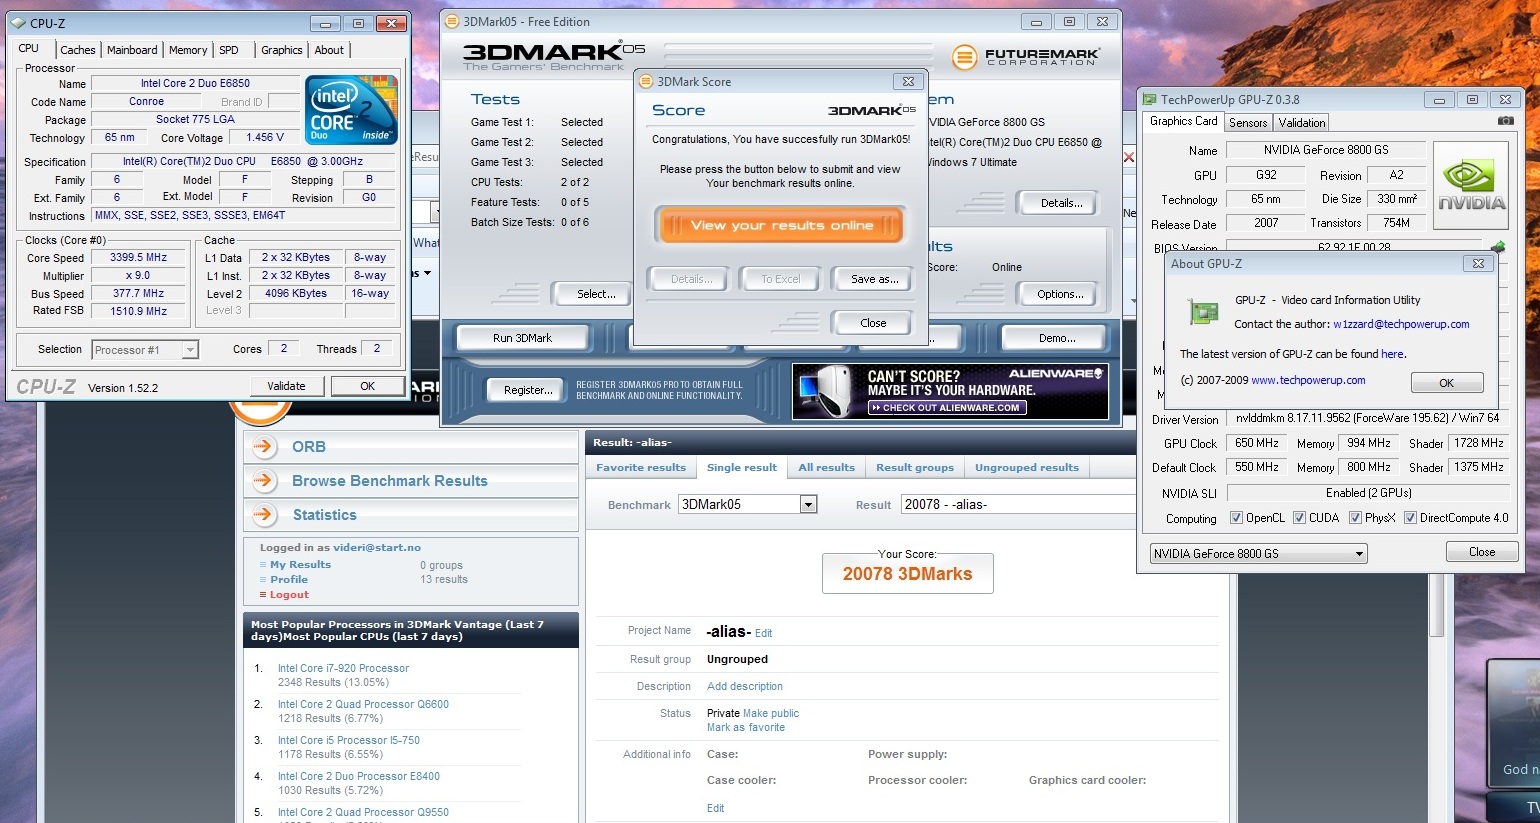Toggle the PhysX checkbox in GPU-Z
This screenshot has height=823, width=1540.
[1355, 518]
